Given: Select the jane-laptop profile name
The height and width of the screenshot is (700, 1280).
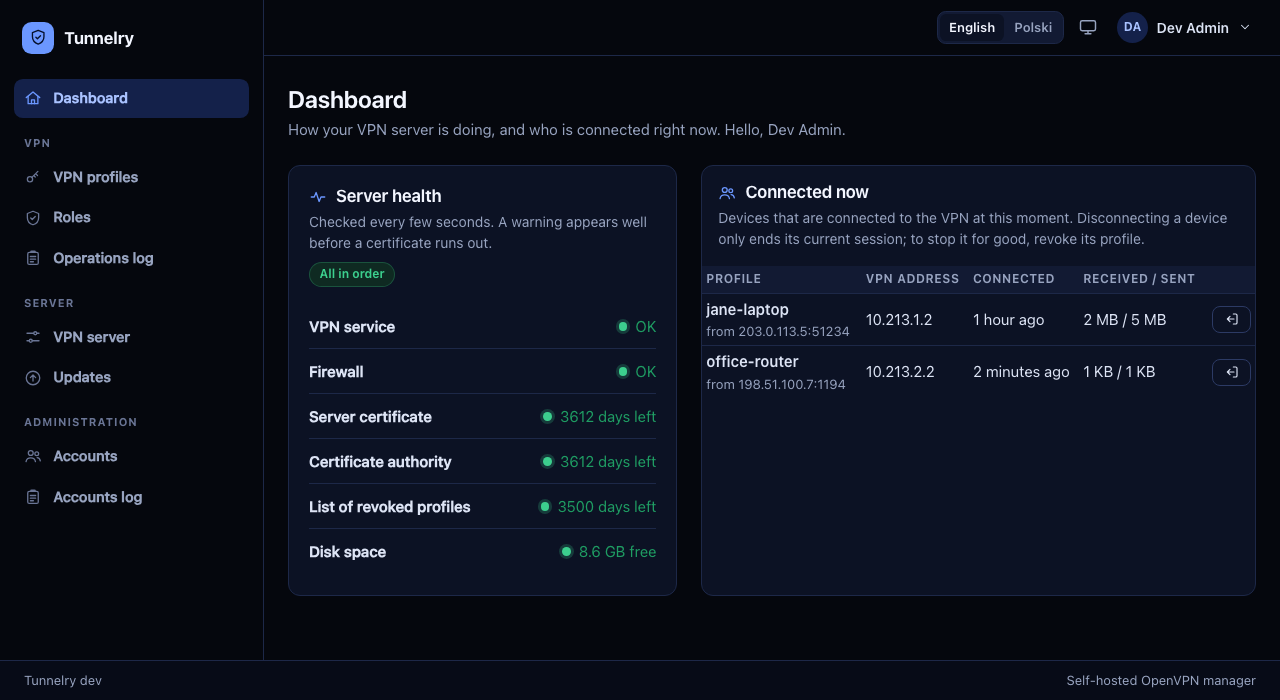Looking at the screenshot, I should [747, 310].
